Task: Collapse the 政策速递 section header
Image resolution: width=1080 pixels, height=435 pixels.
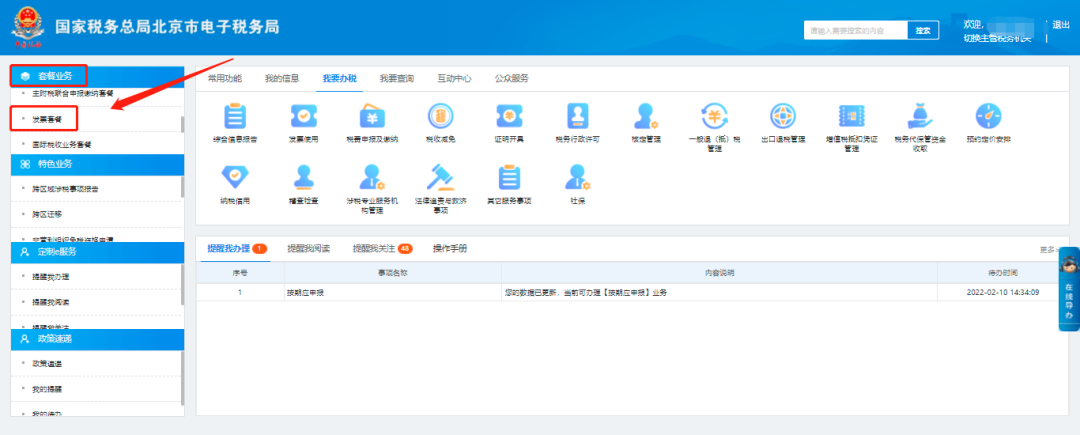Action: 97,339
